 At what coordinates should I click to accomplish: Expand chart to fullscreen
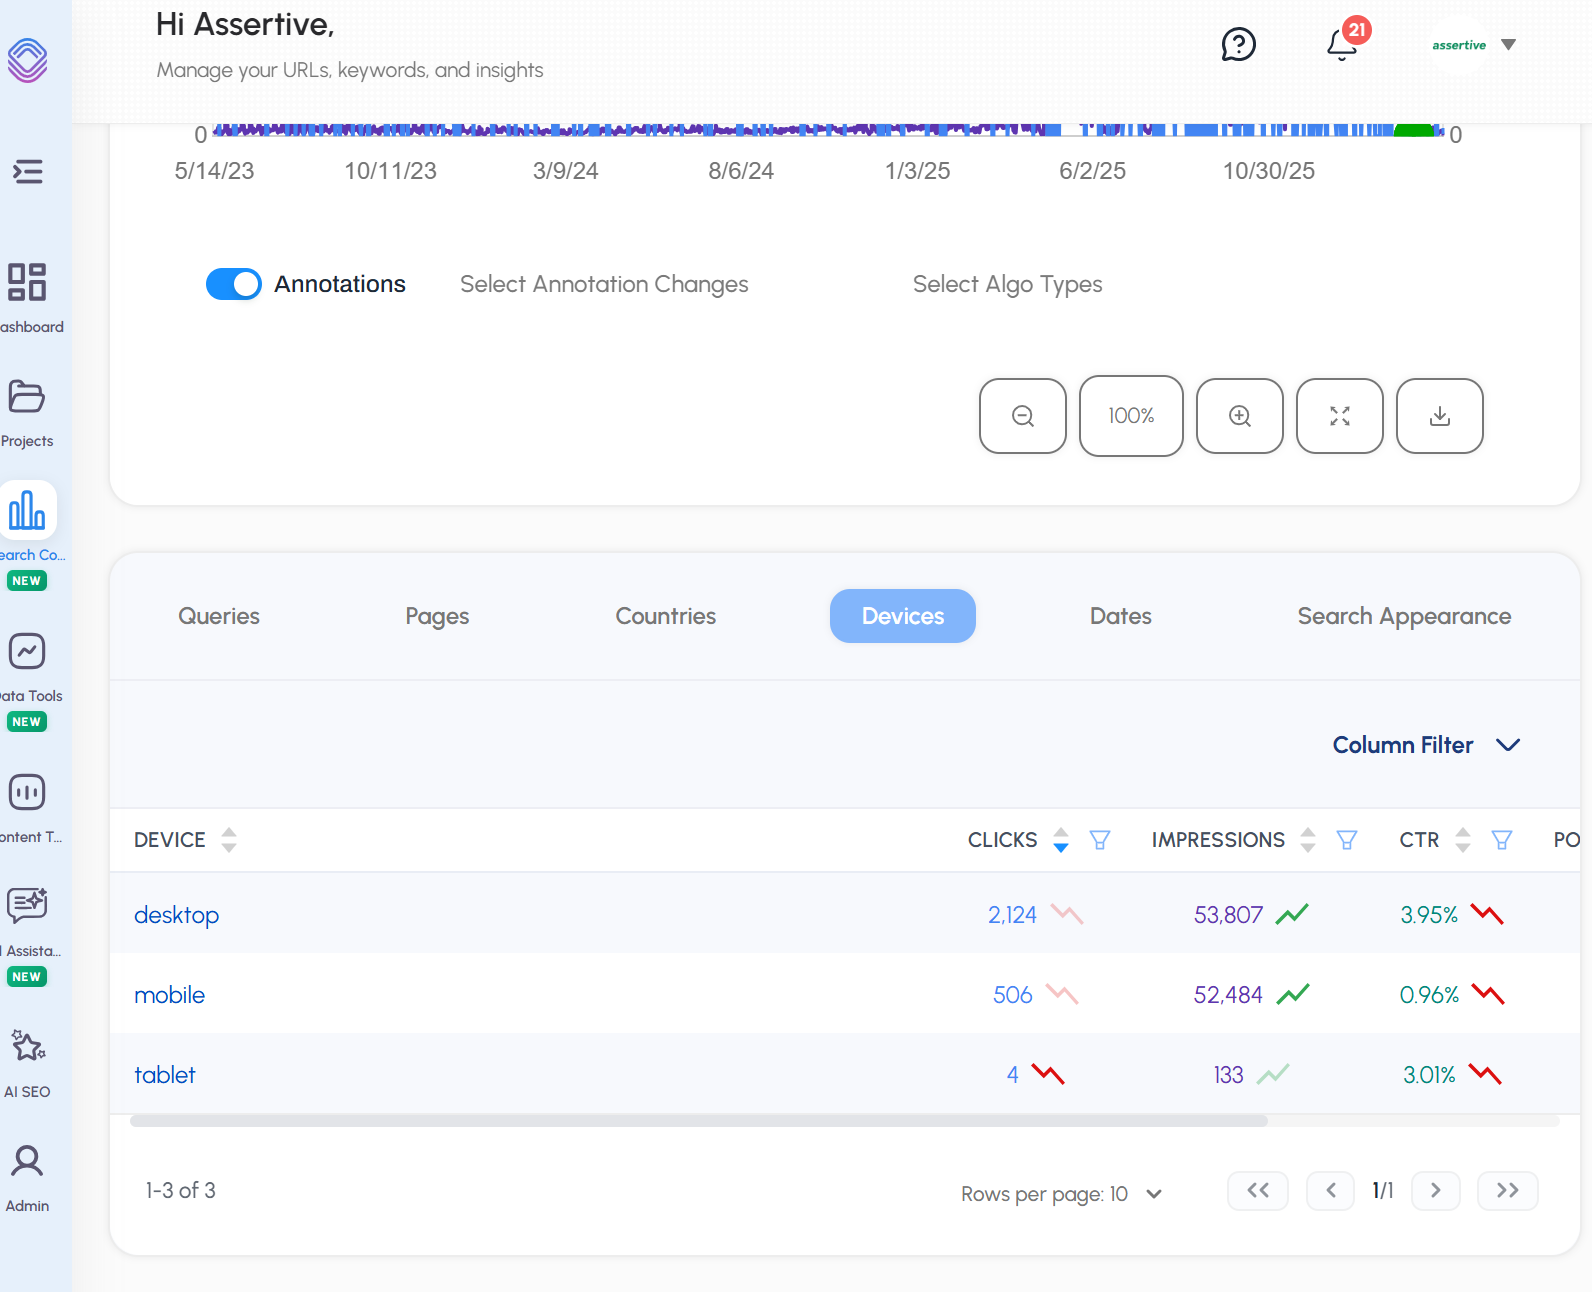coord(1339,416)
